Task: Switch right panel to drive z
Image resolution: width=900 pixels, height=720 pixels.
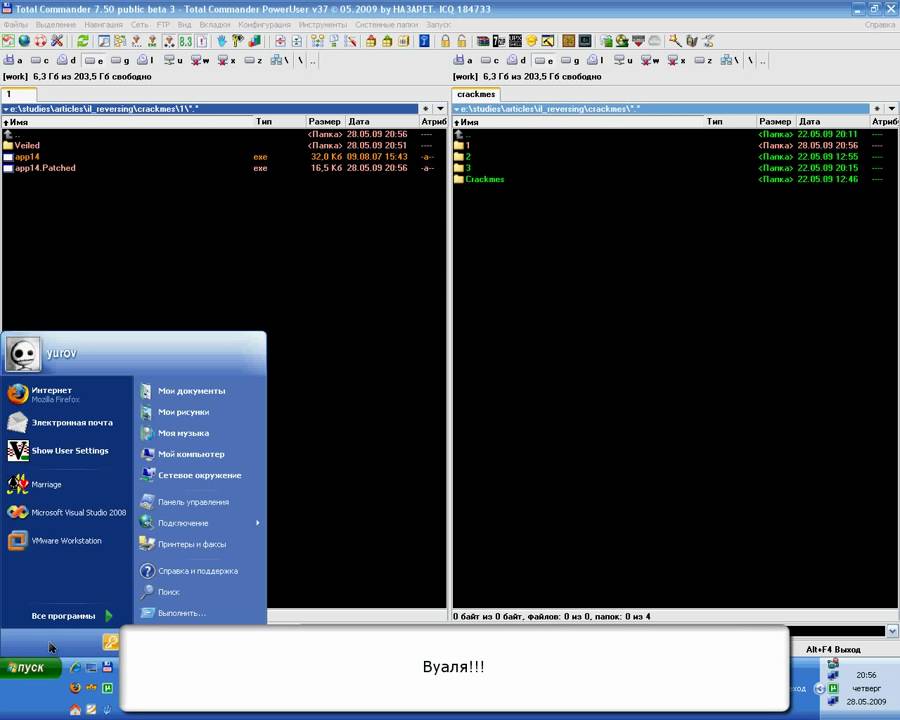Action: click(x=703, y=60)
